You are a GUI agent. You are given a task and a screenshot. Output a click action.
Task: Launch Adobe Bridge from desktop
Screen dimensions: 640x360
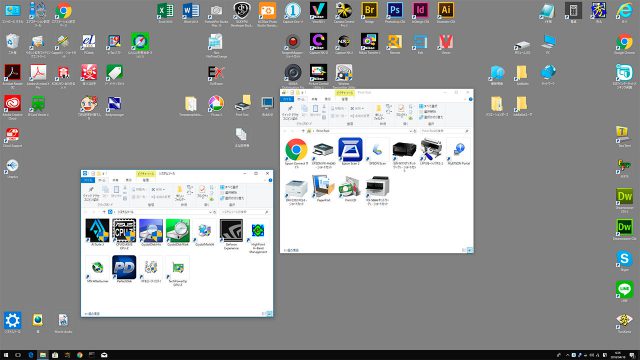click(x=369, y=10)
